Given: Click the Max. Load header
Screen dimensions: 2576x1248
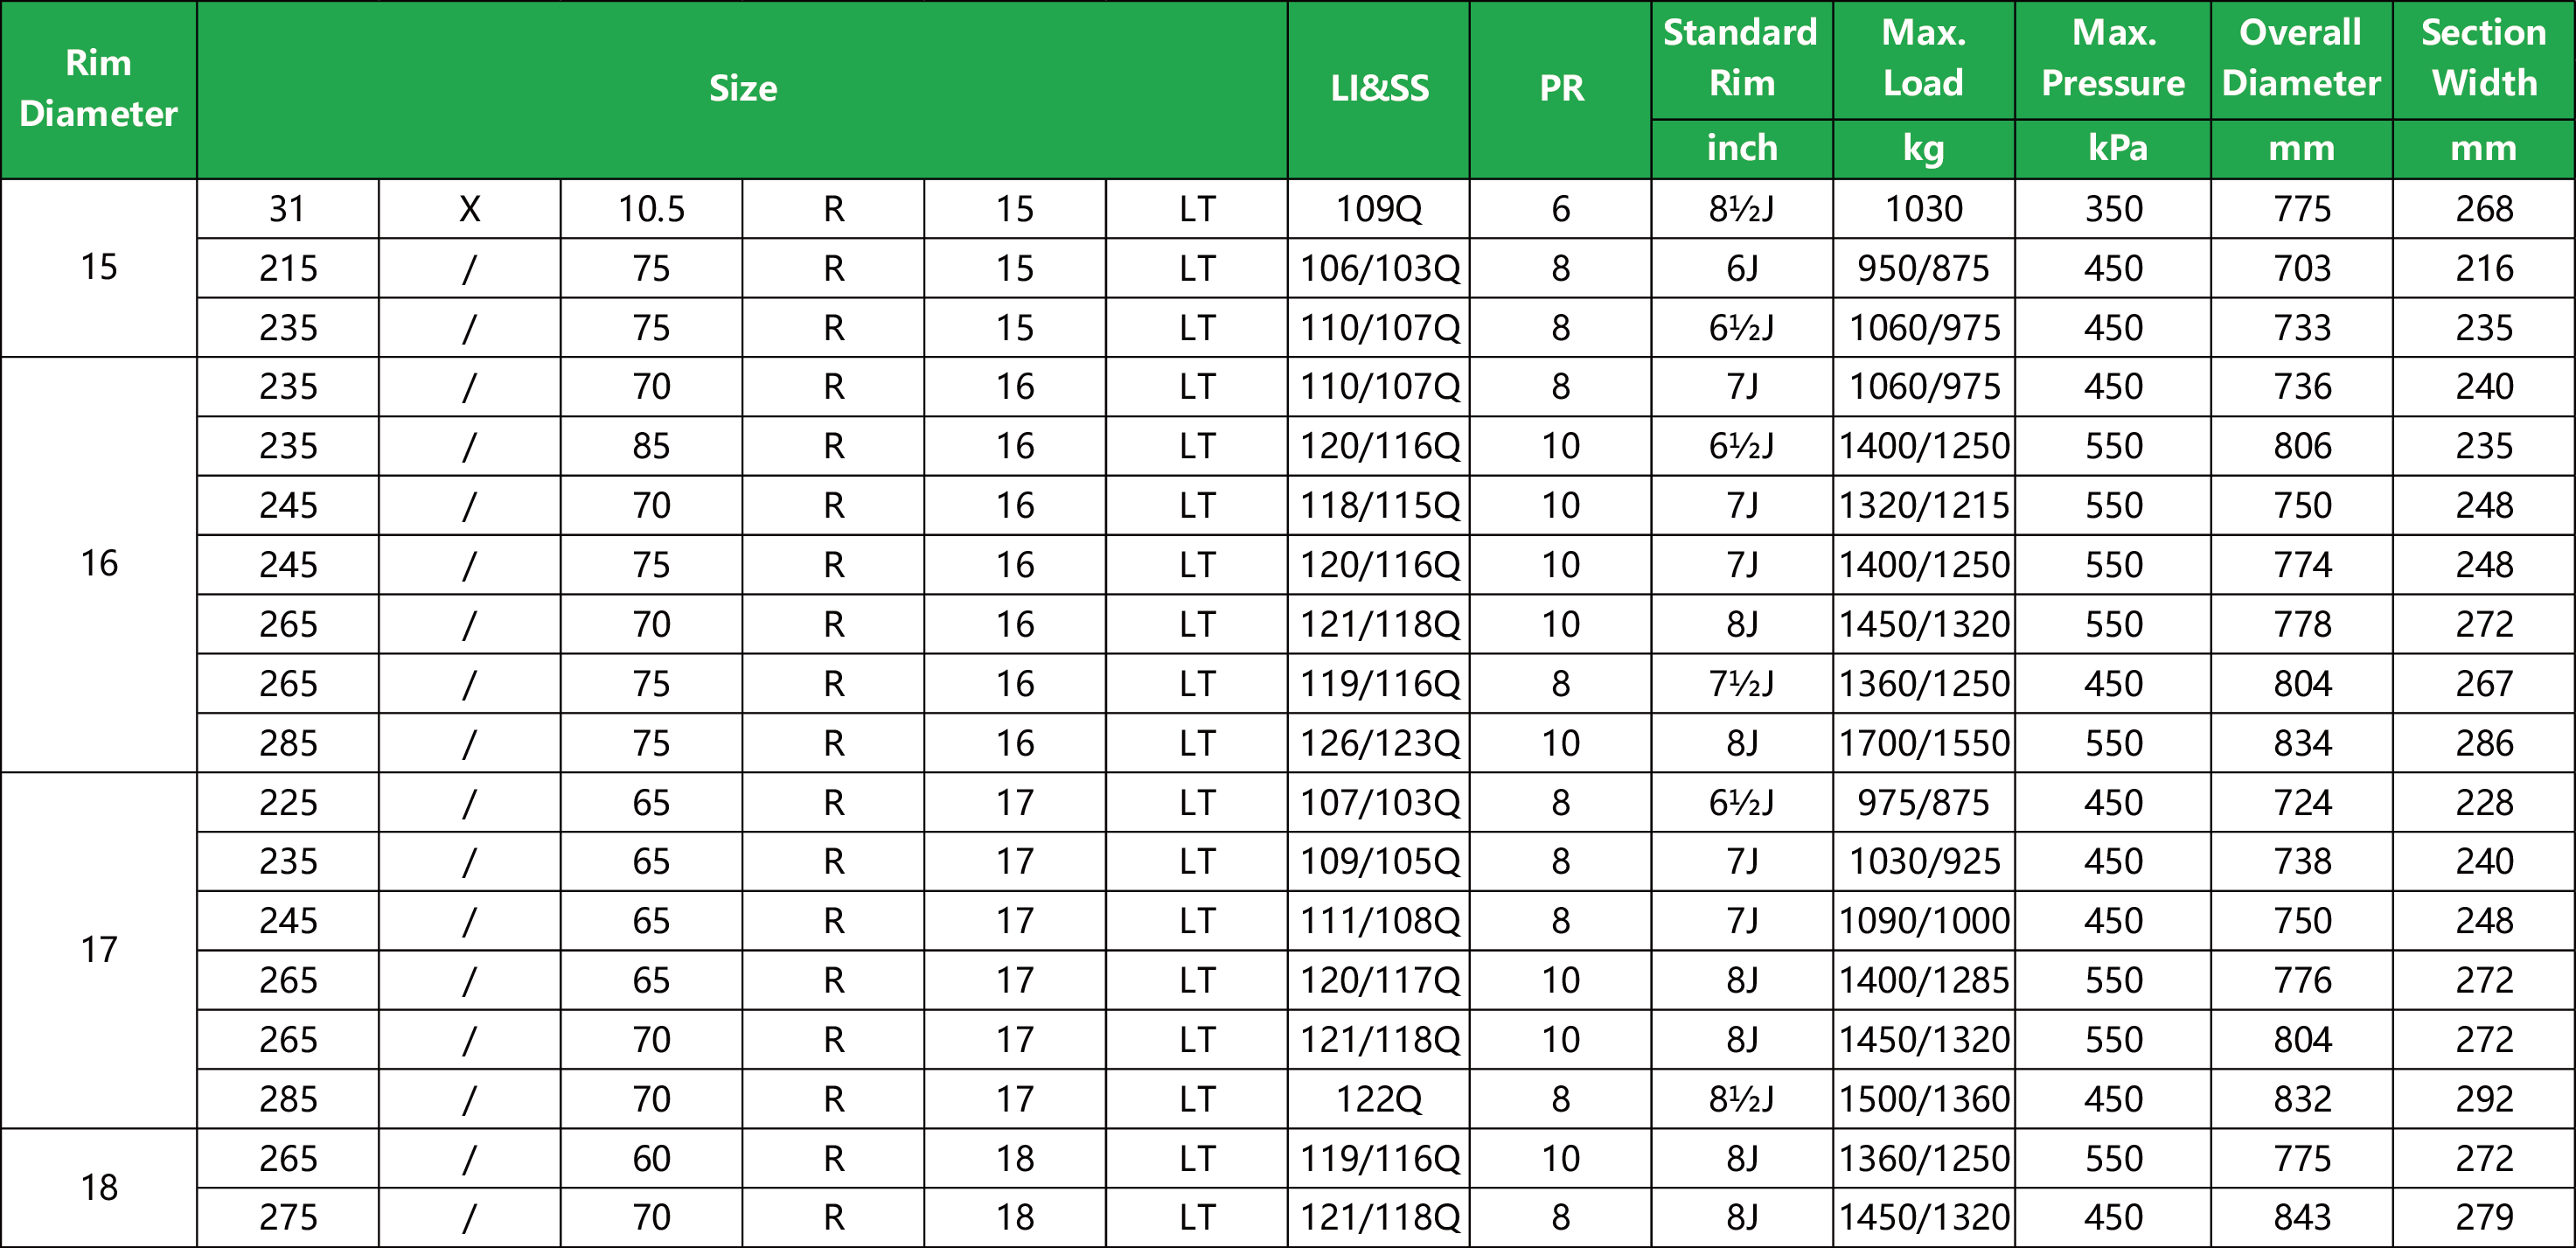Looking at the screenshot, I should (1924, 59).
